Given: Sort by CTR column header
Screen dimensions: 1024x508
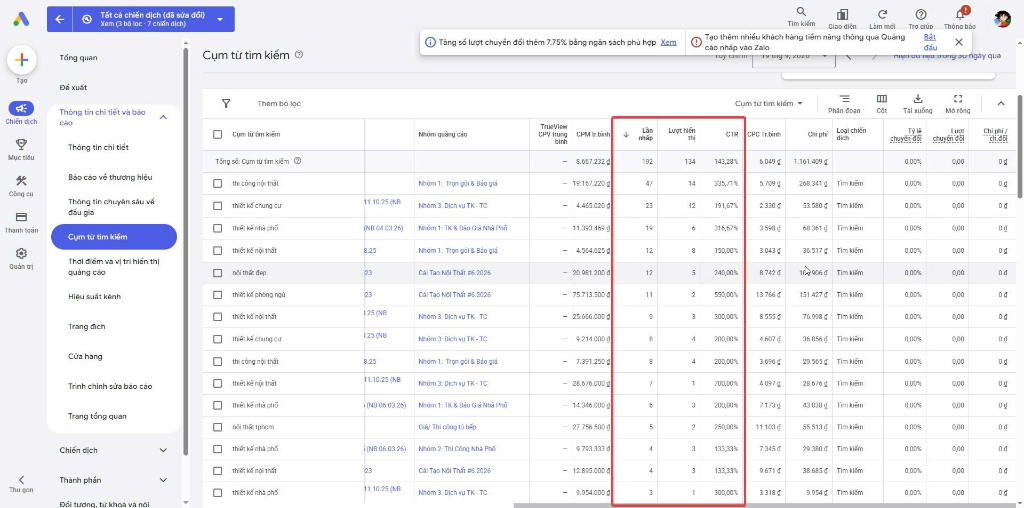Looking at the screenshot, I should tap(731, 135).
